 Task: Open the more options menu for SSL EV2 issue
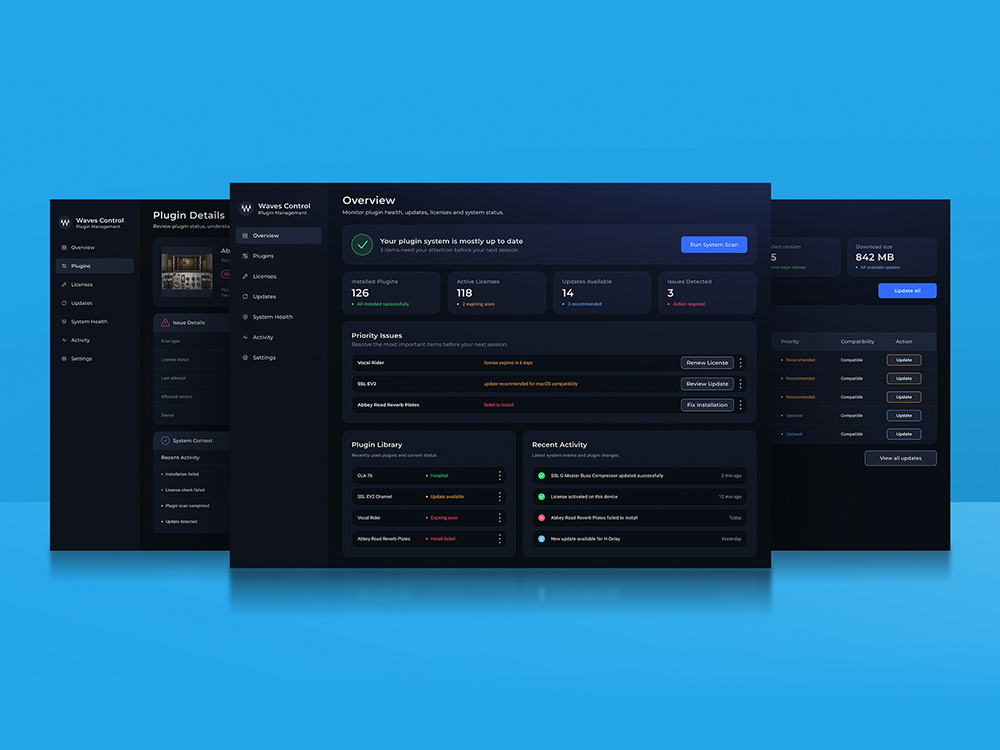pyautogui.click(x=740, y=384)
